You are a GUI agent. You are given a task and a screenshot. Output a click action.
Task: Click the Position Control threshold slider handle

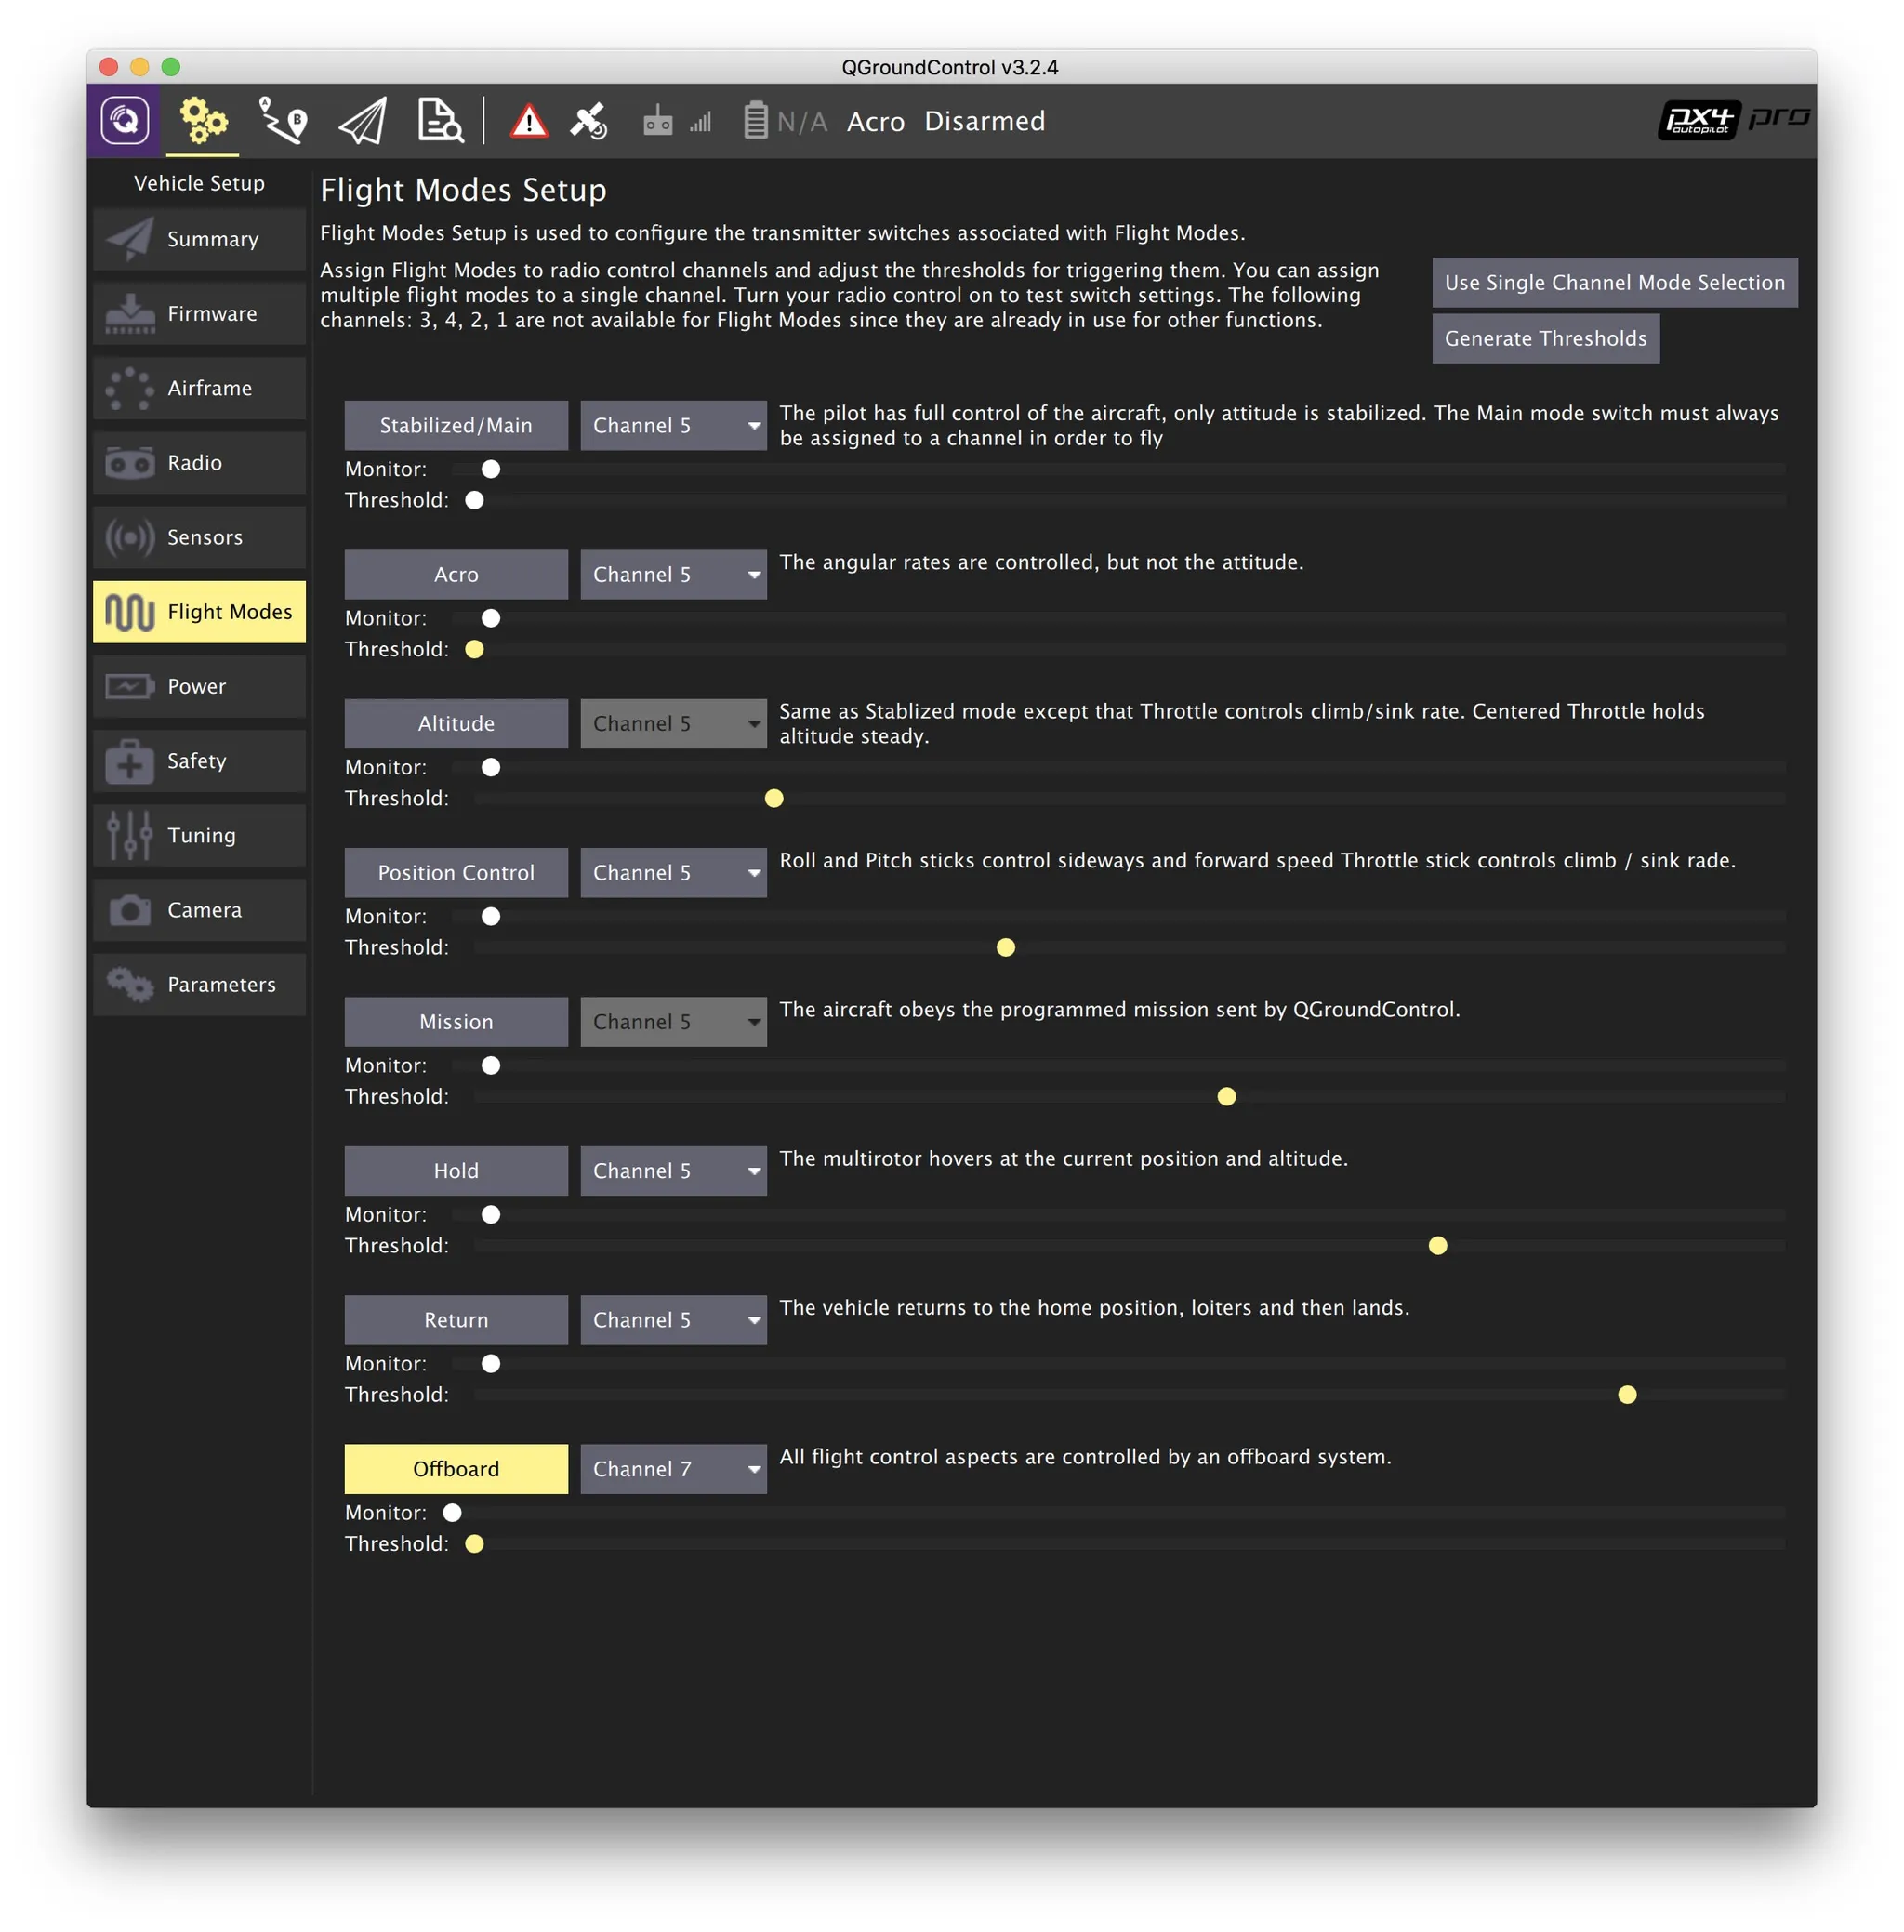coord(1006,947)
